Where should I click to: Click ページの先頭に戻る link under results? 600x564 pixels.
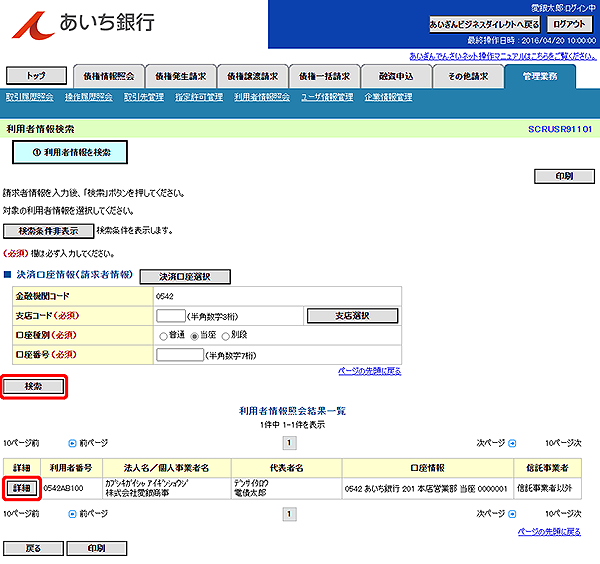[x=549, y=532]
